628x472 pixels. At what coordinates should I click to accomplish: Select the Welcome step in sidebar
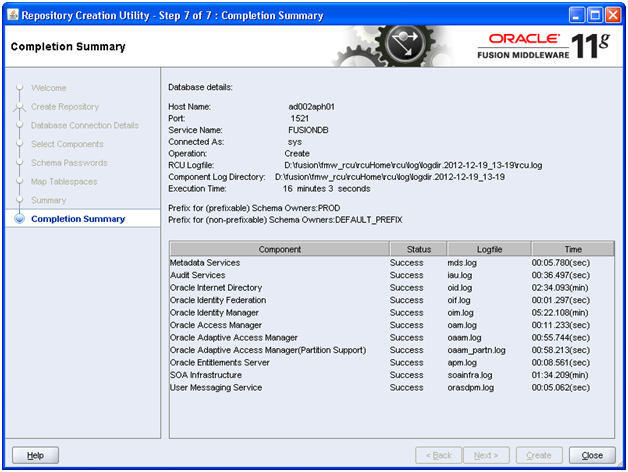point(48,88)
